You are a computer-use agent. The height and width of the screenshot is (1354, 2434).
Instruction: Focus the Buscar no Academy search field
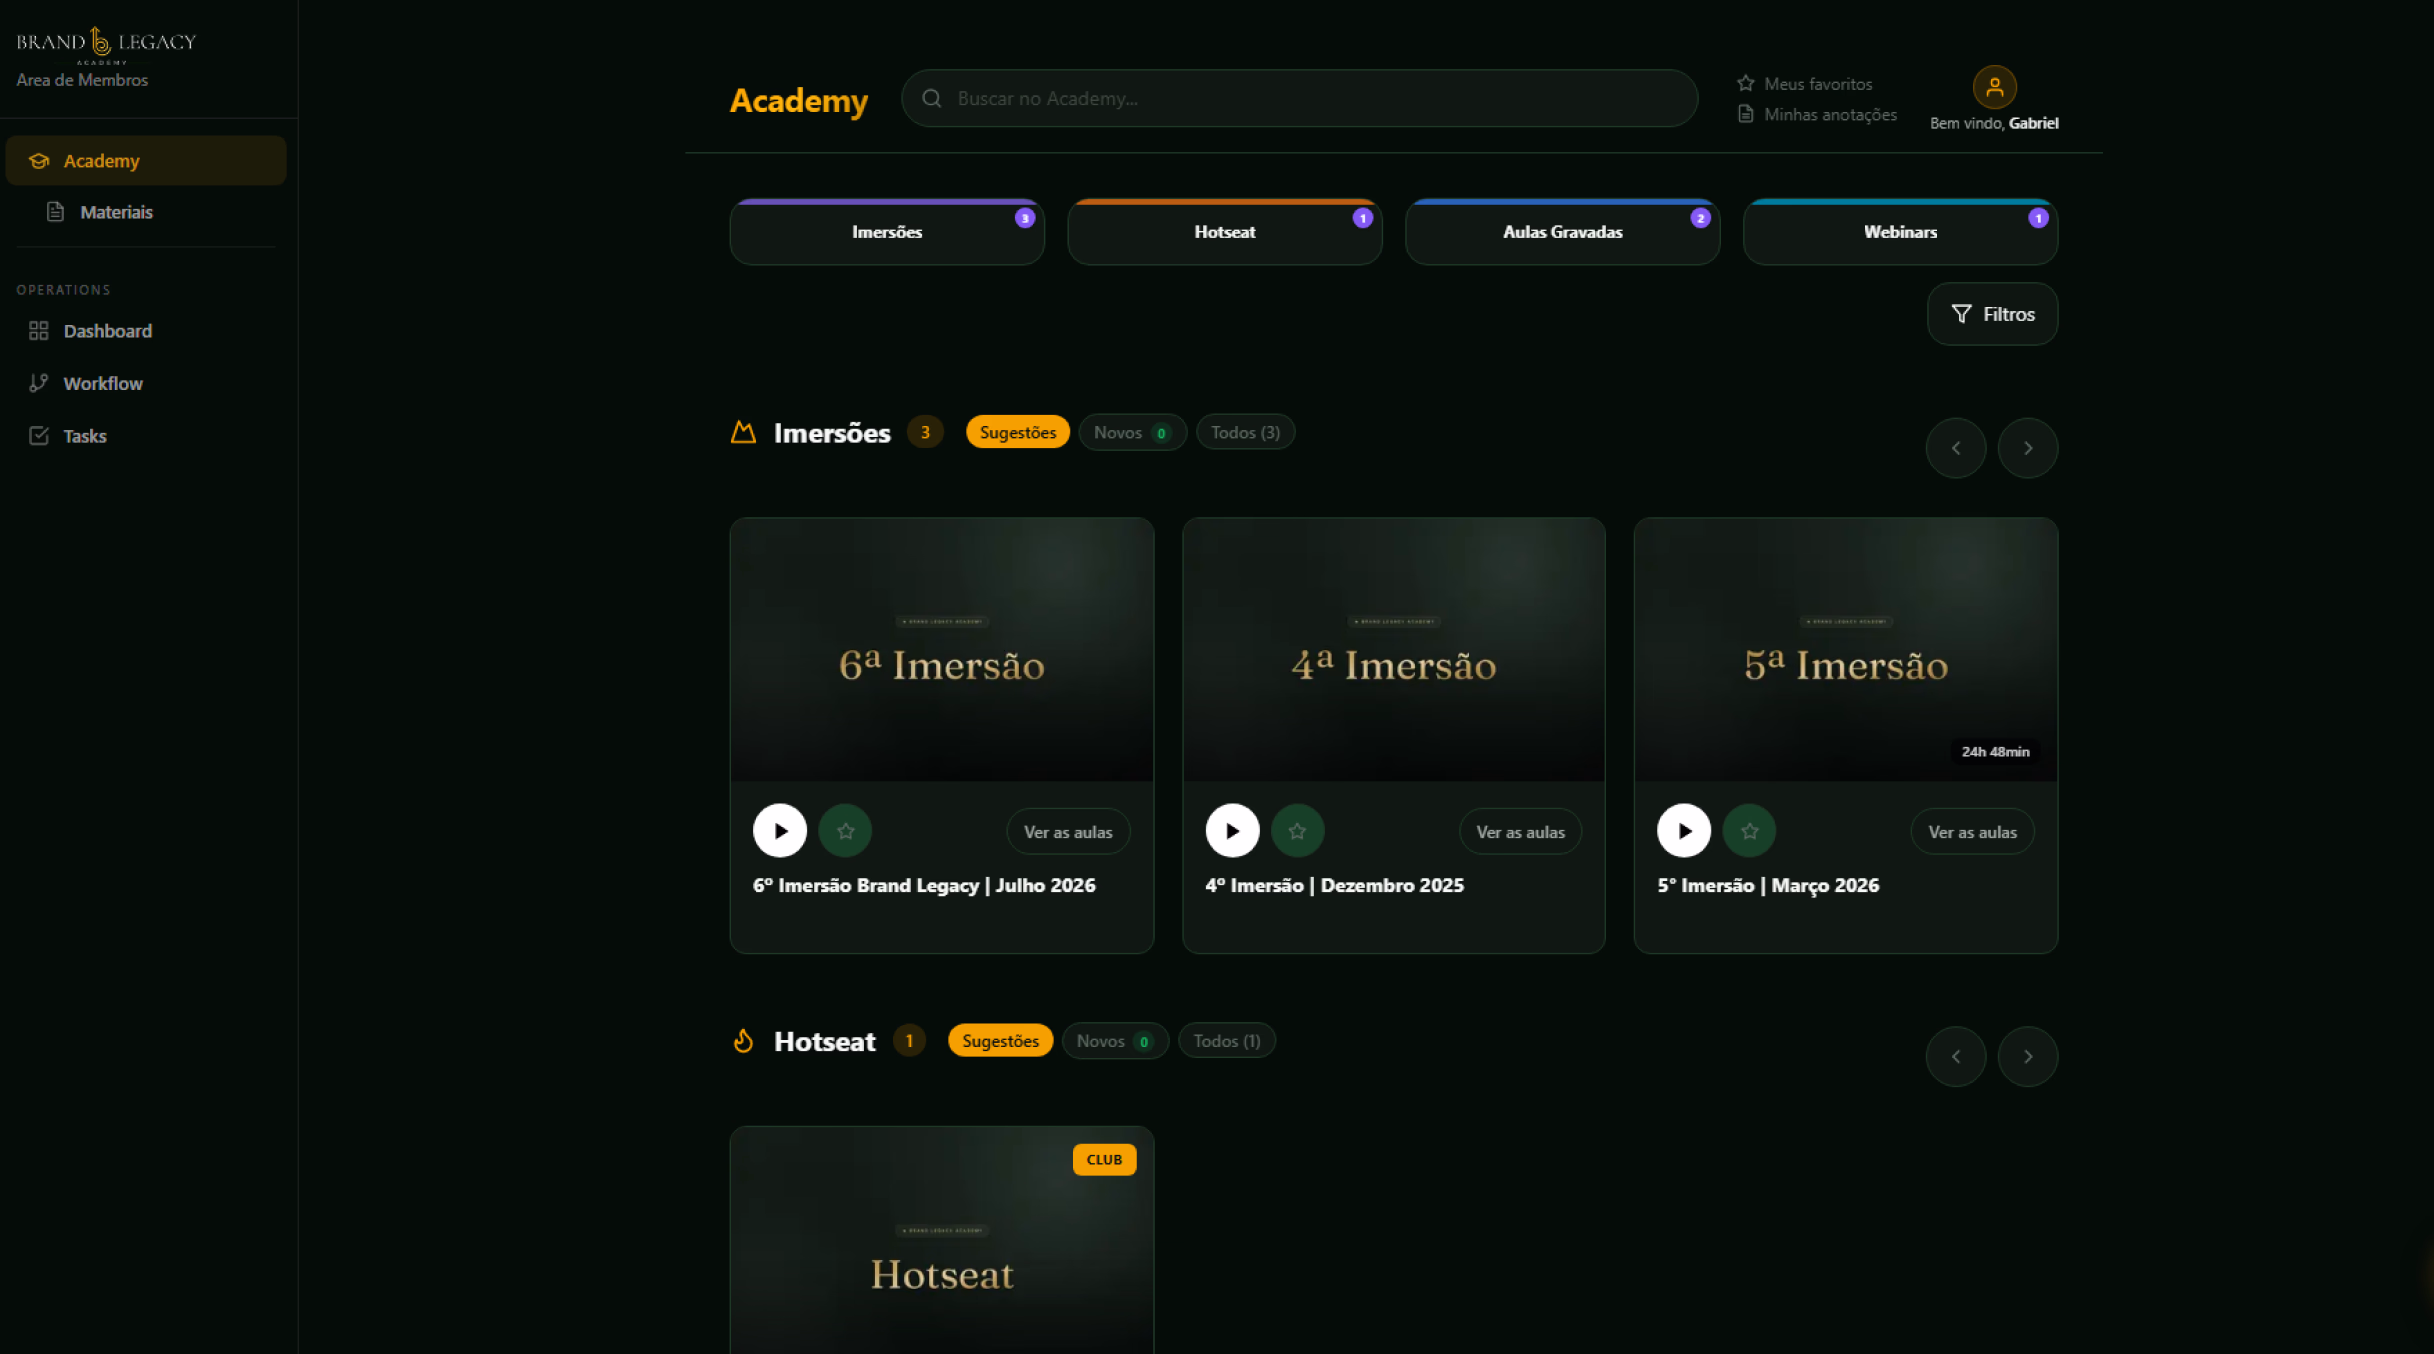(1299, 98)
